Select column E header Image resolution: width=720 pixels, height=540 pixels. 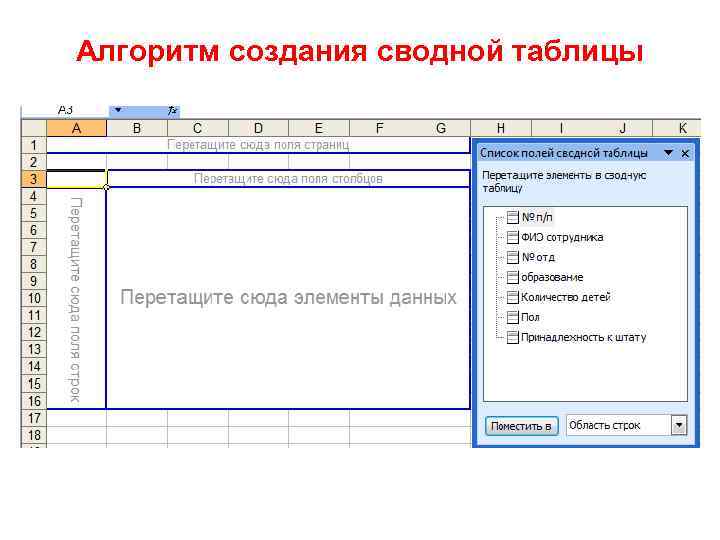[319, 128]
